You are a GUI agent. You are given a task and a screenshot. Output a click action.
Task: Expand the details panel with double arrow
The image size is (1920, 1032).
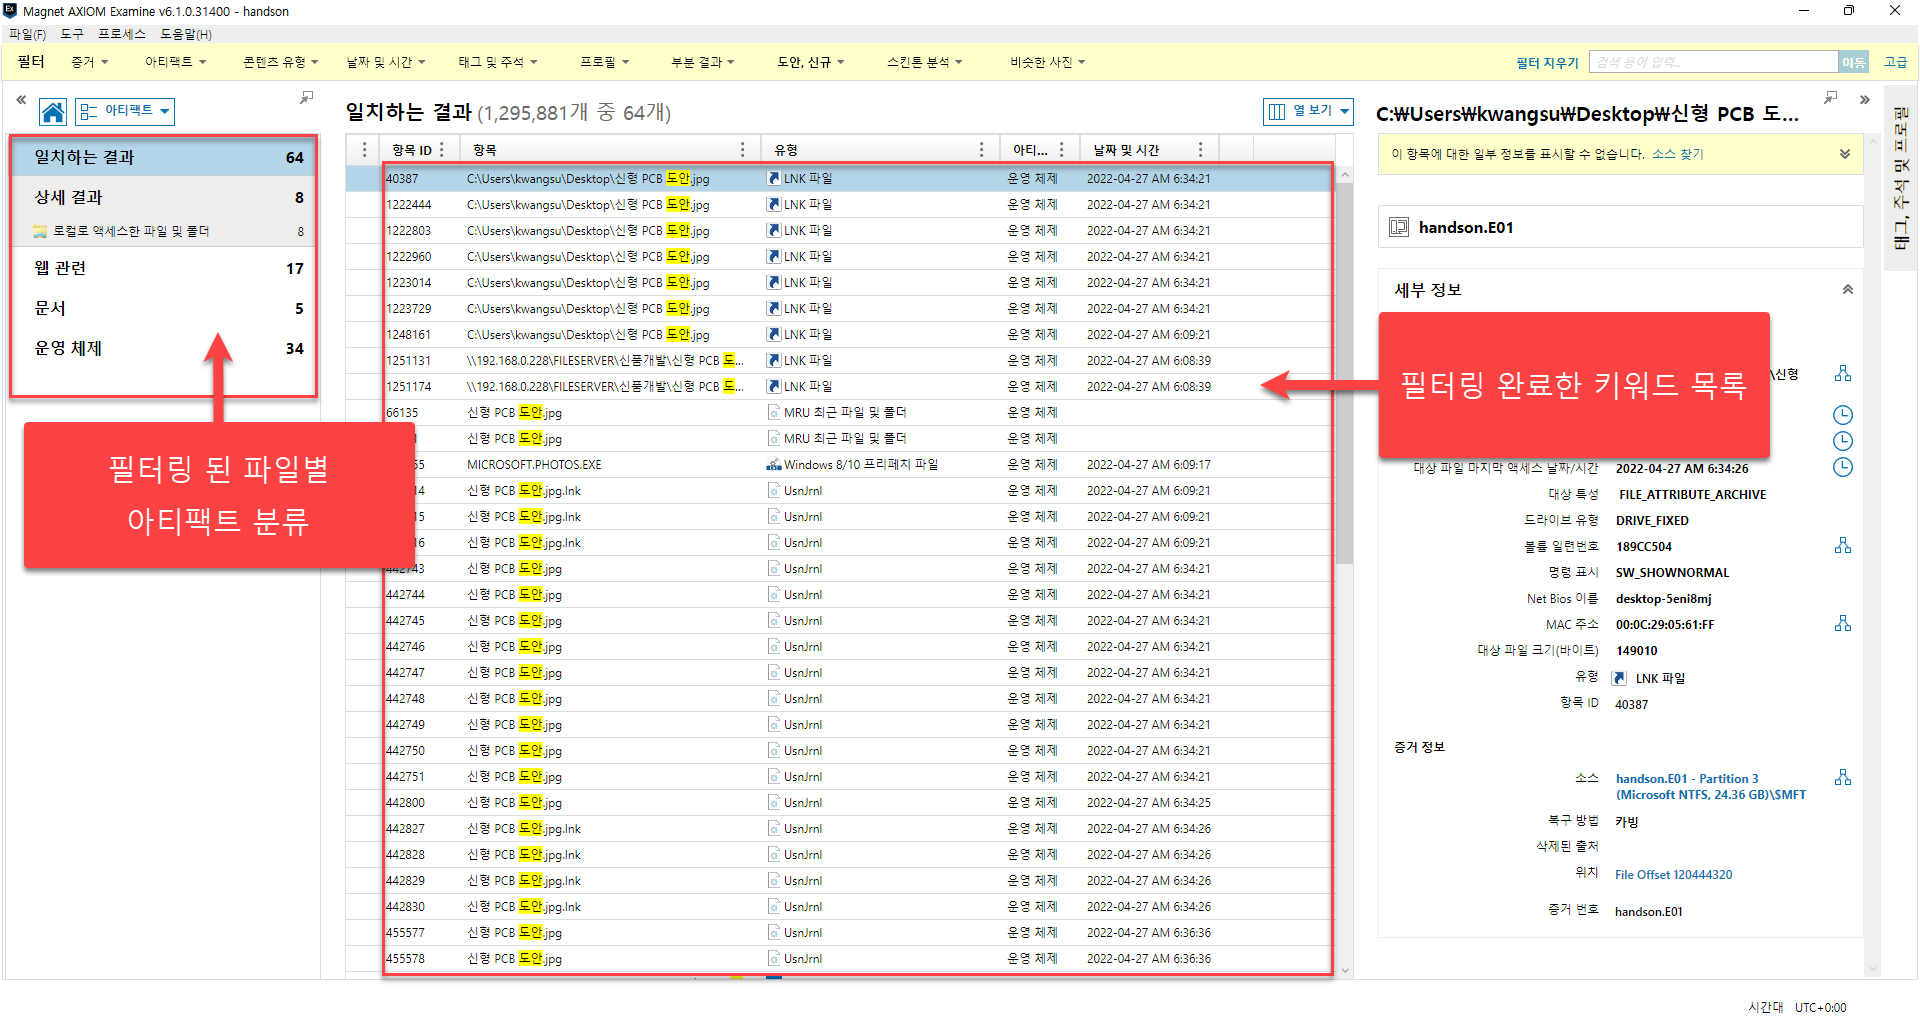pyautogui.click(x=1864, y=100)
